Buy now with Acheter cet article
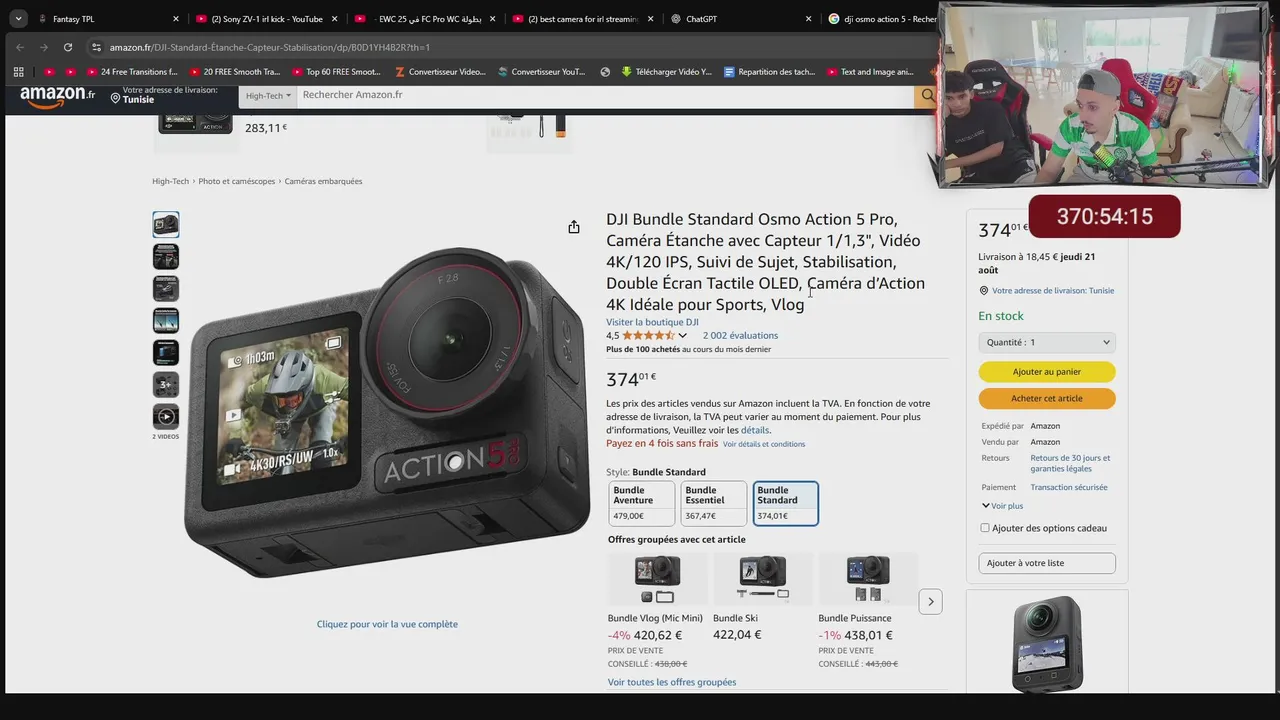This screenshot has width=1280, height=720. point(1047,398)
